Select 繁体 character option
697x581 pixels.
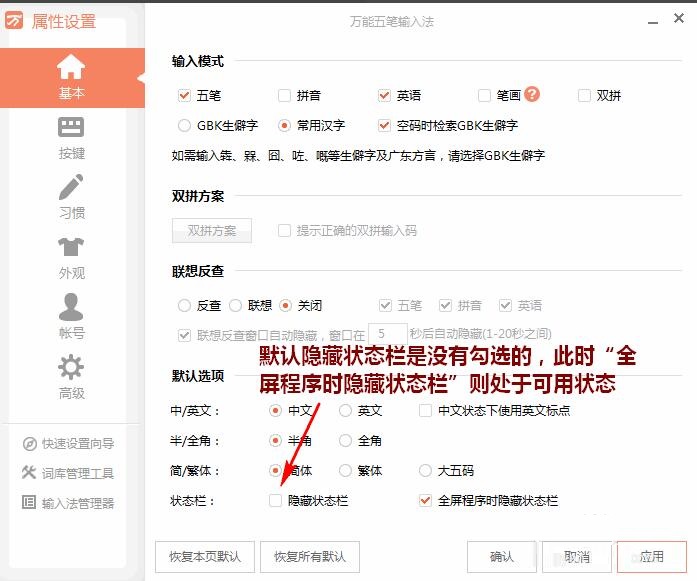click(x=345, y=470)
